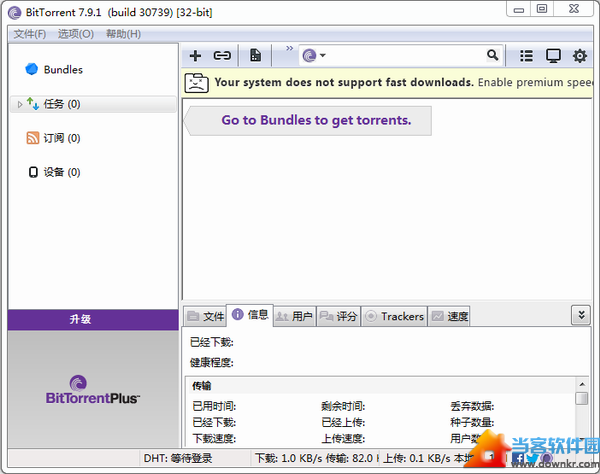Screen dimensions: 600x474
Task: Click the BitTorrent search provider logo
Action: [x=309, y=55]
